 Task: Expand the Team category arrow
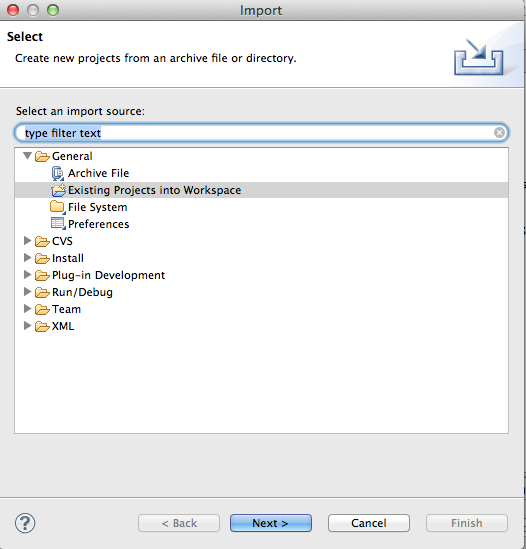pyautogui.click(x=27, y=309)
